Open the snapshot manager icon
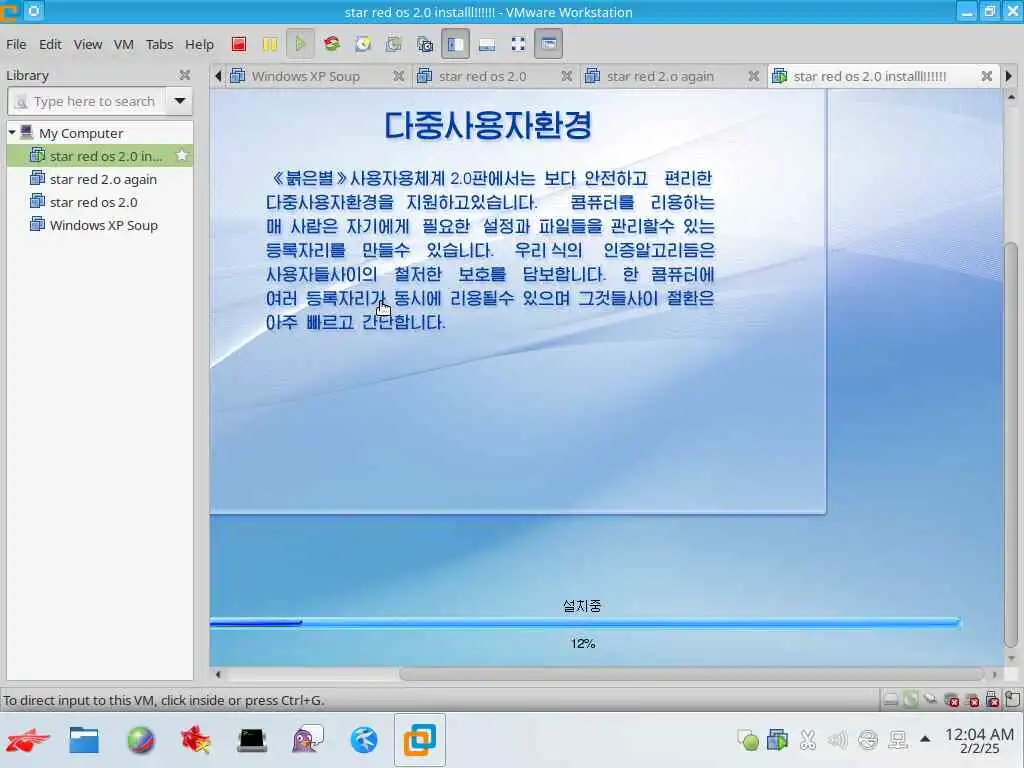The height and width of the screenshot is (768, 1024). (424, 44)
